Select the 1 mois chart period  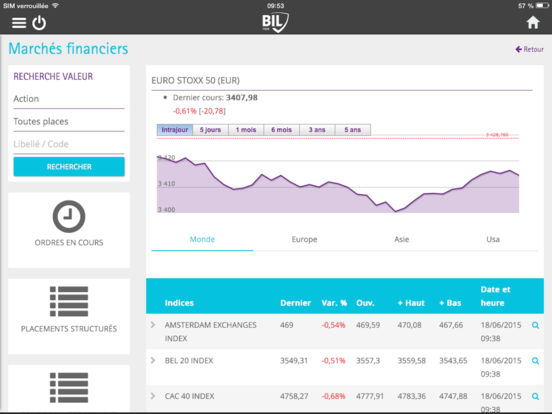[x=246, y=130]
